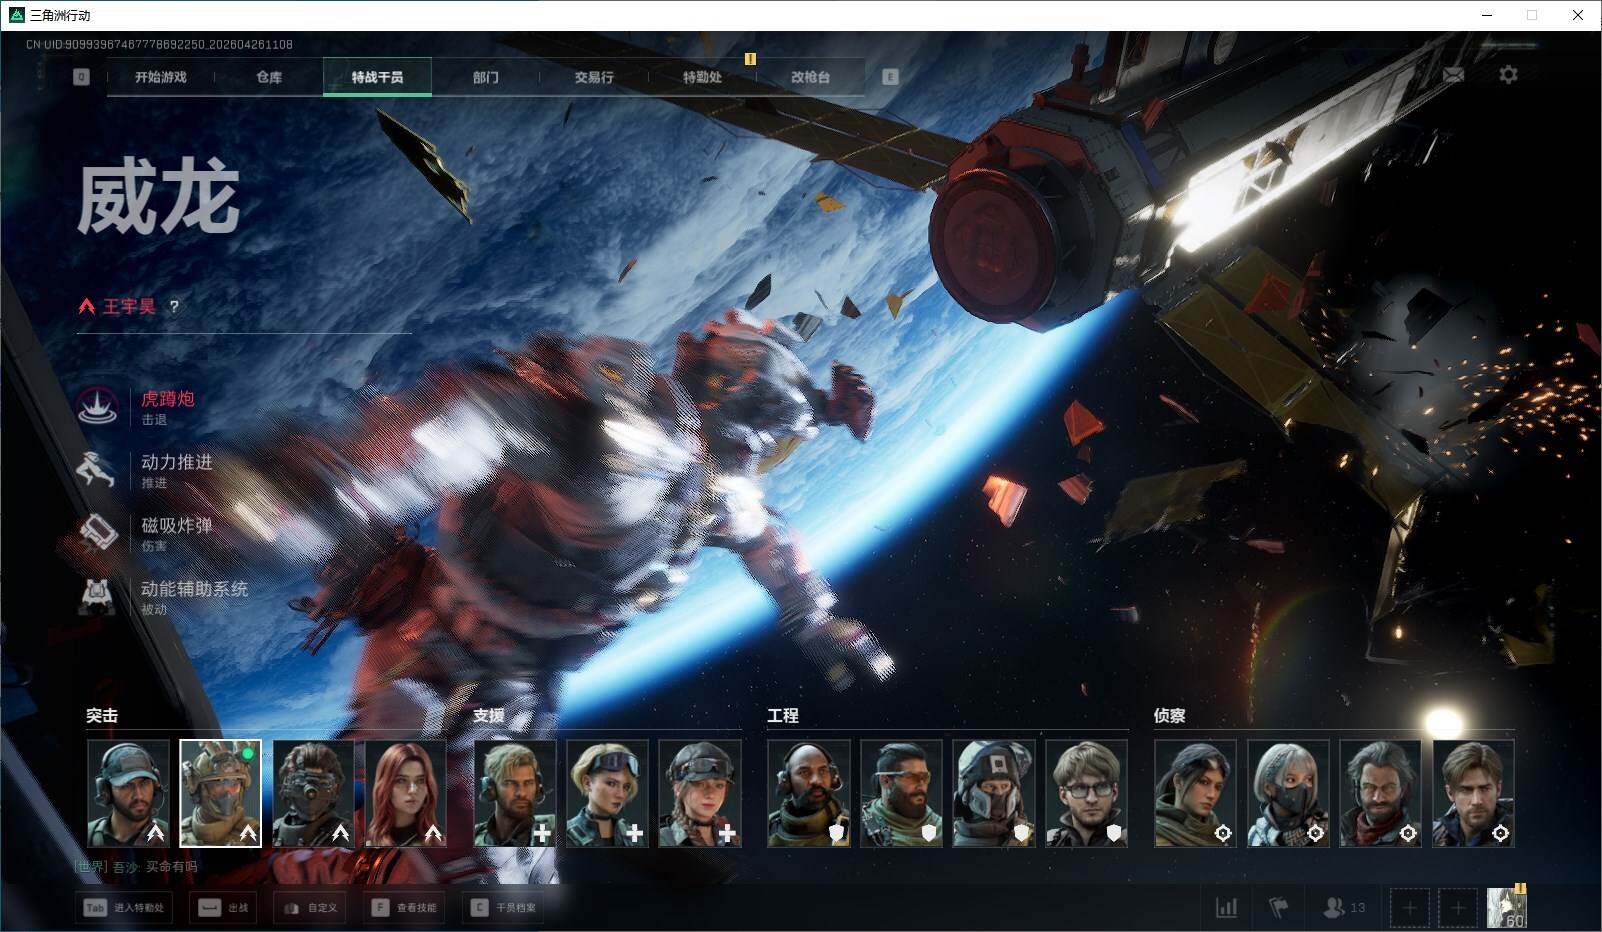Open the player avatar with level 60
The width and height of the screenshot is (1602, 932).
(1507, 907)
